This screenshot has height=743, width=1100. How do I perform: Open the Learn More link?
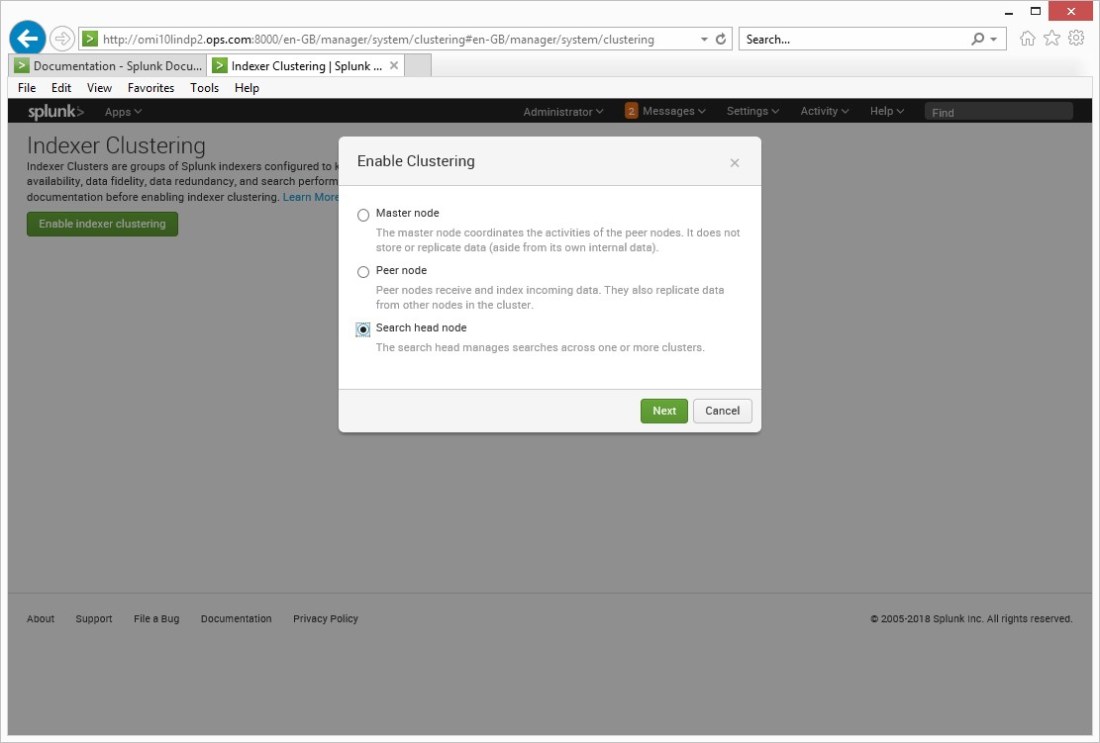pyautogui.click(x=313, y=196)
